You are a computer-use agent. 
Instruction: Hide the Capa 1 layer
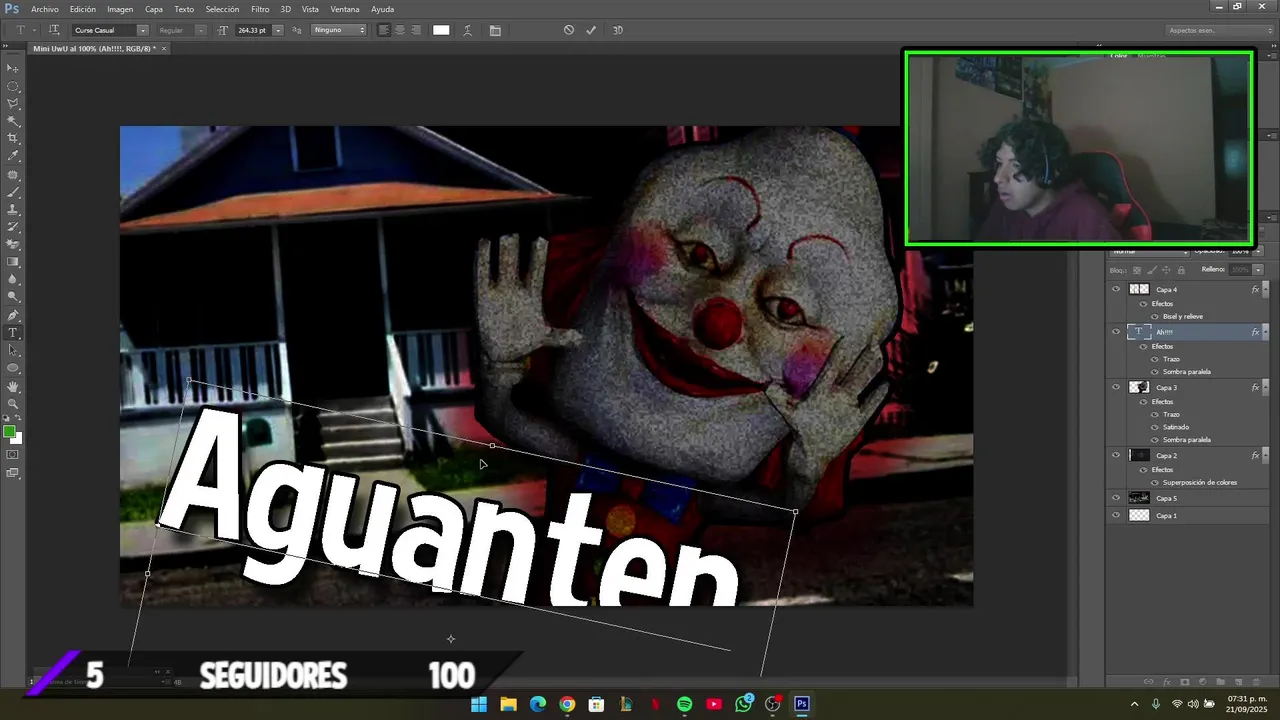tap(1116, 516)
